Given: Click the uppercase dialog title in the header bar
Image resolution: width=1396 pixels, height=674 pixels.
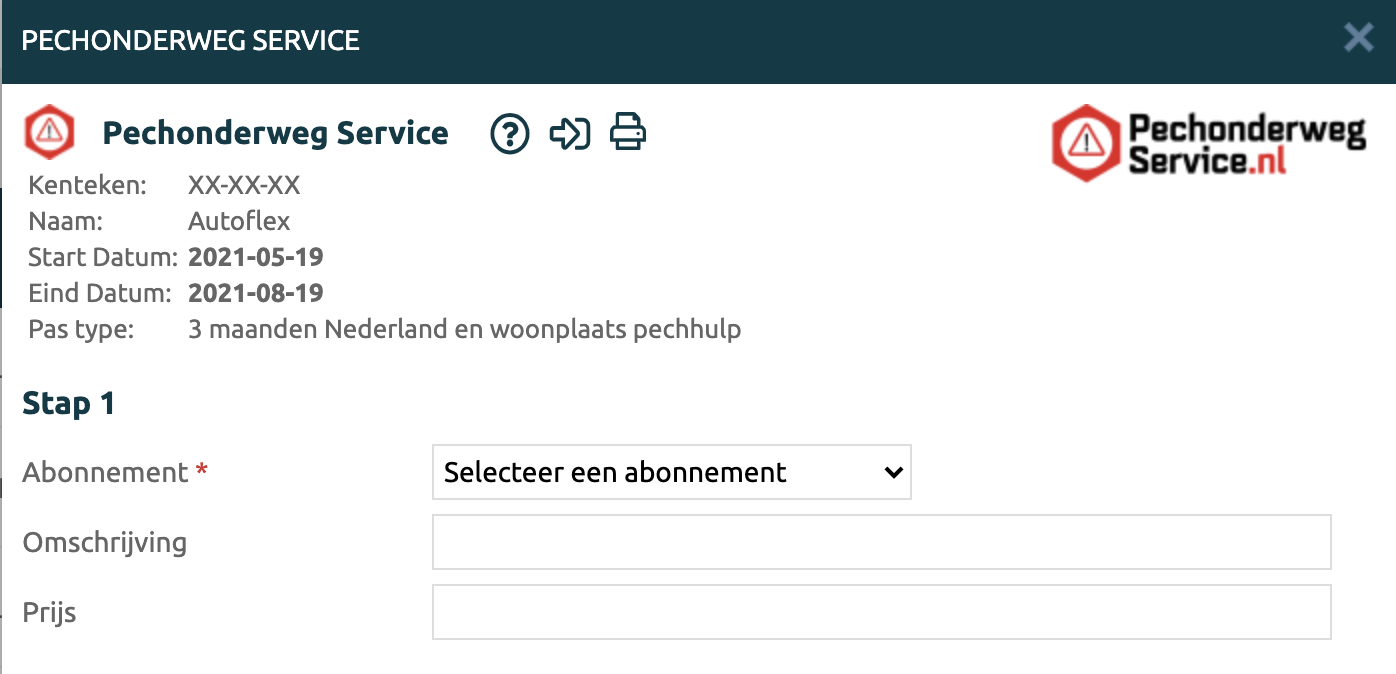Looking at the screenshot, I should coord(190,41).
